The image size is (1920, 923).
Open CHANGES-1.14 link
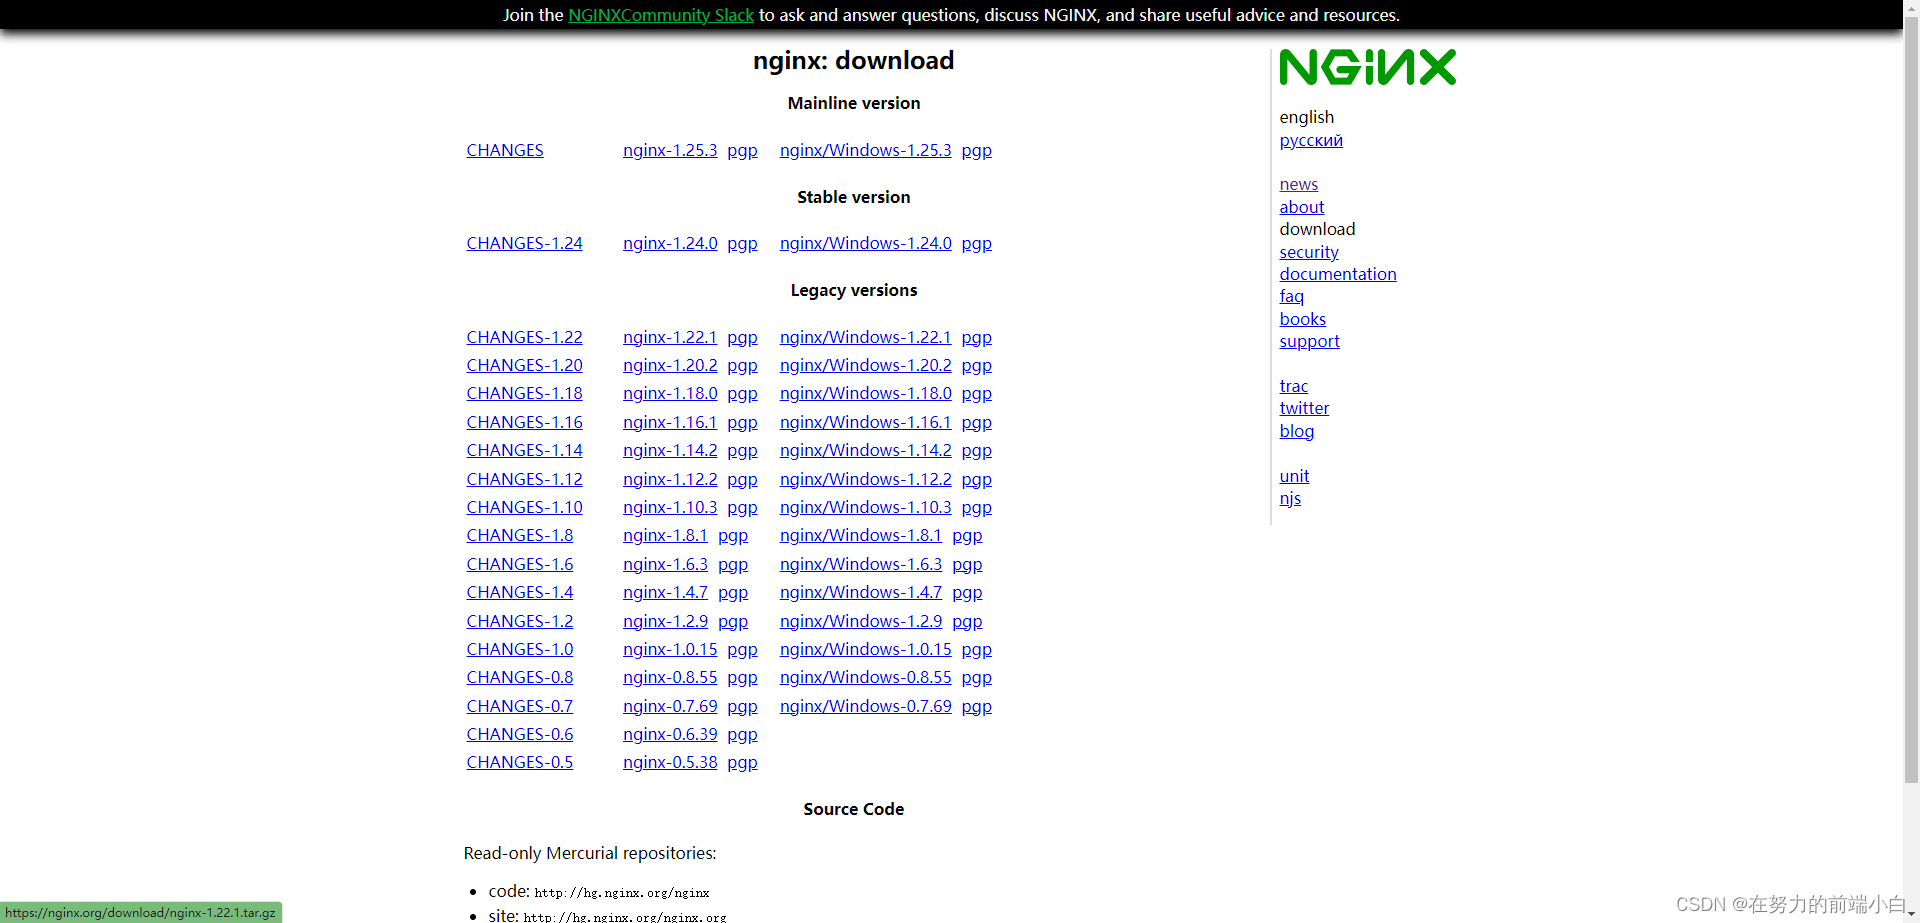click(524, 450)
